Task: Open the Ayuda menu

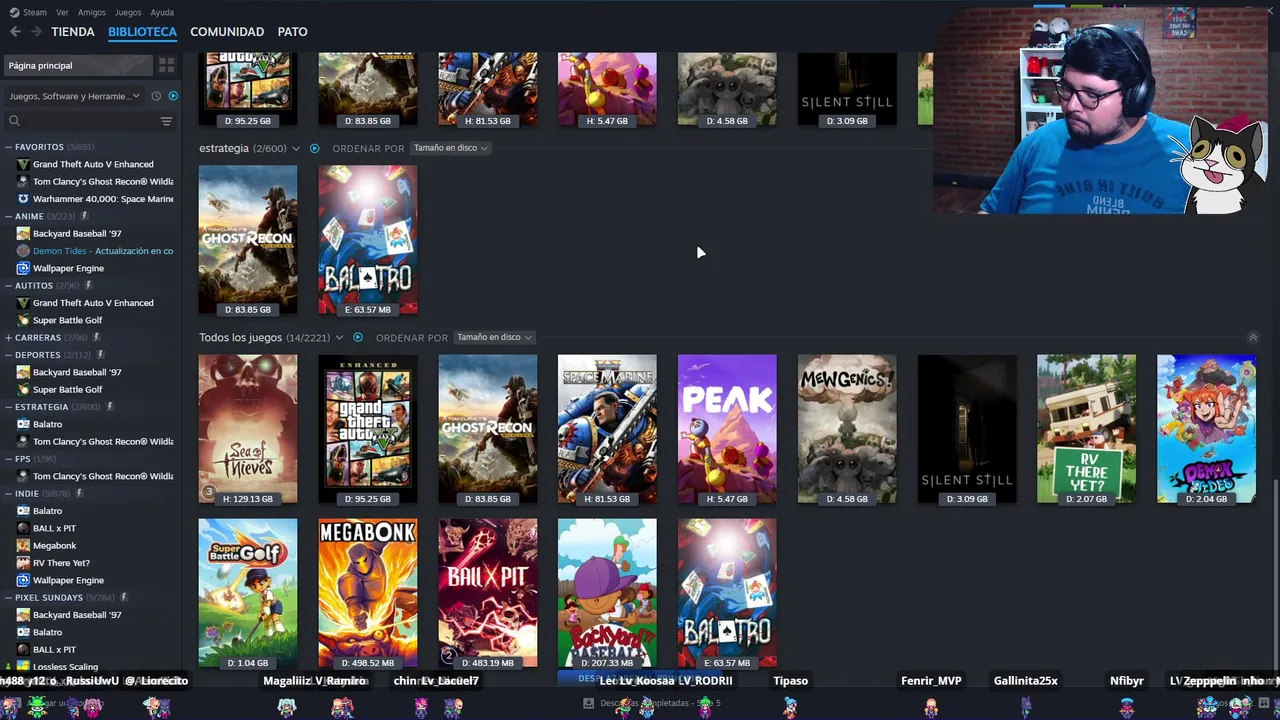Action: tap(162, 12)
